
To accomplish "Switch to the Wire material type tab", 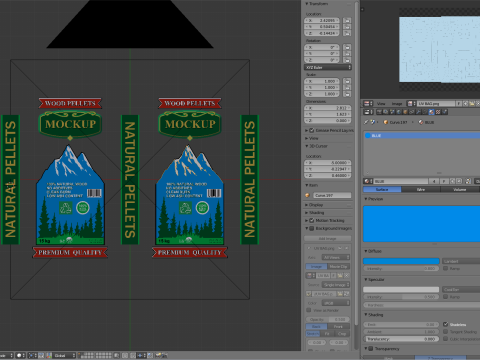I will click(x=421, y=189).
